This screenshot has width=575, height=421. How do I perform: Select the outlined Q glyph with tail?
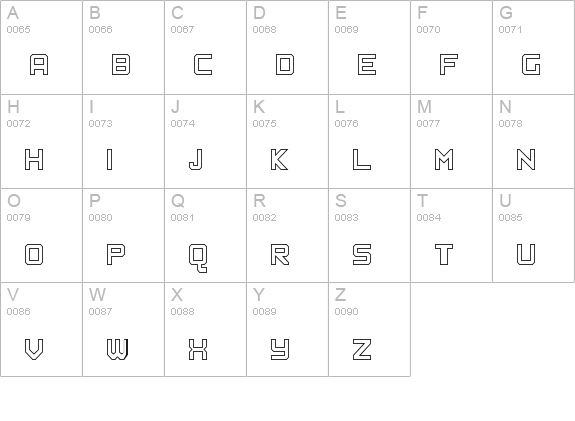click(198, 258)
